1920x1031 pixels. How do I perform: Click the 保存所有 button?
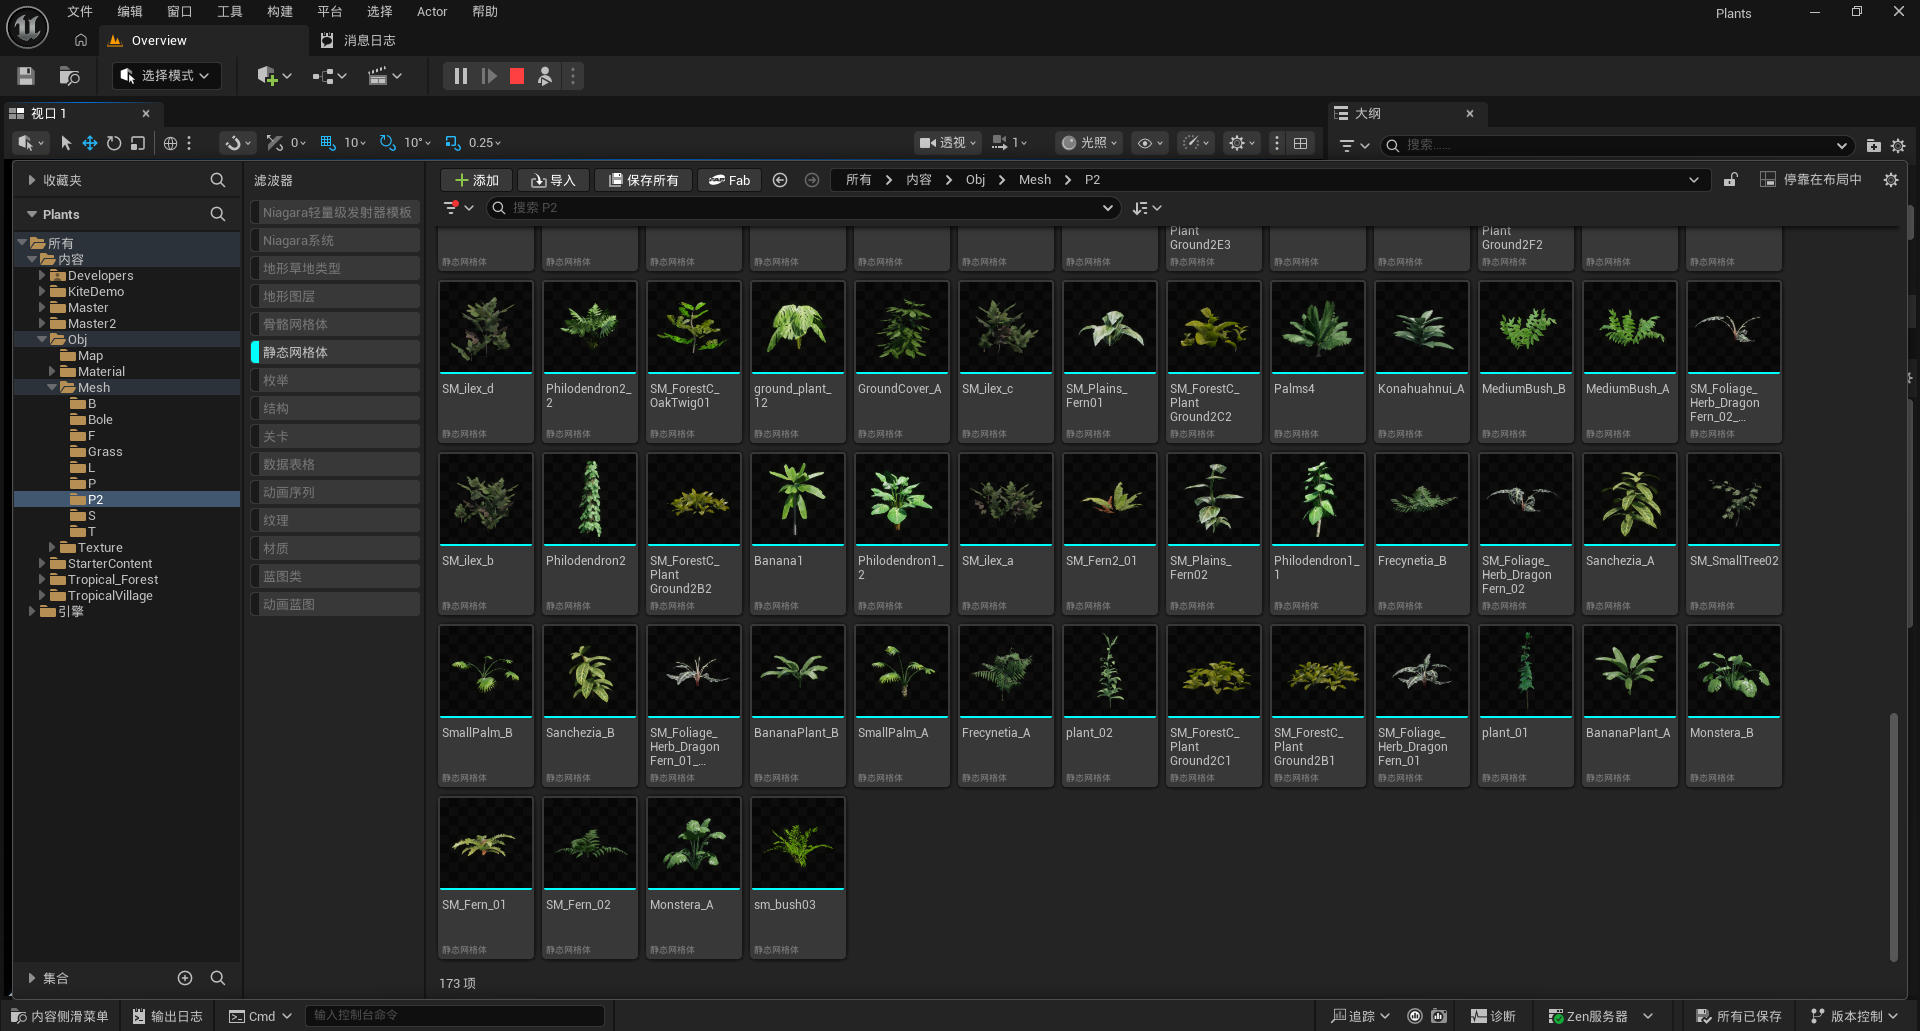644,180
